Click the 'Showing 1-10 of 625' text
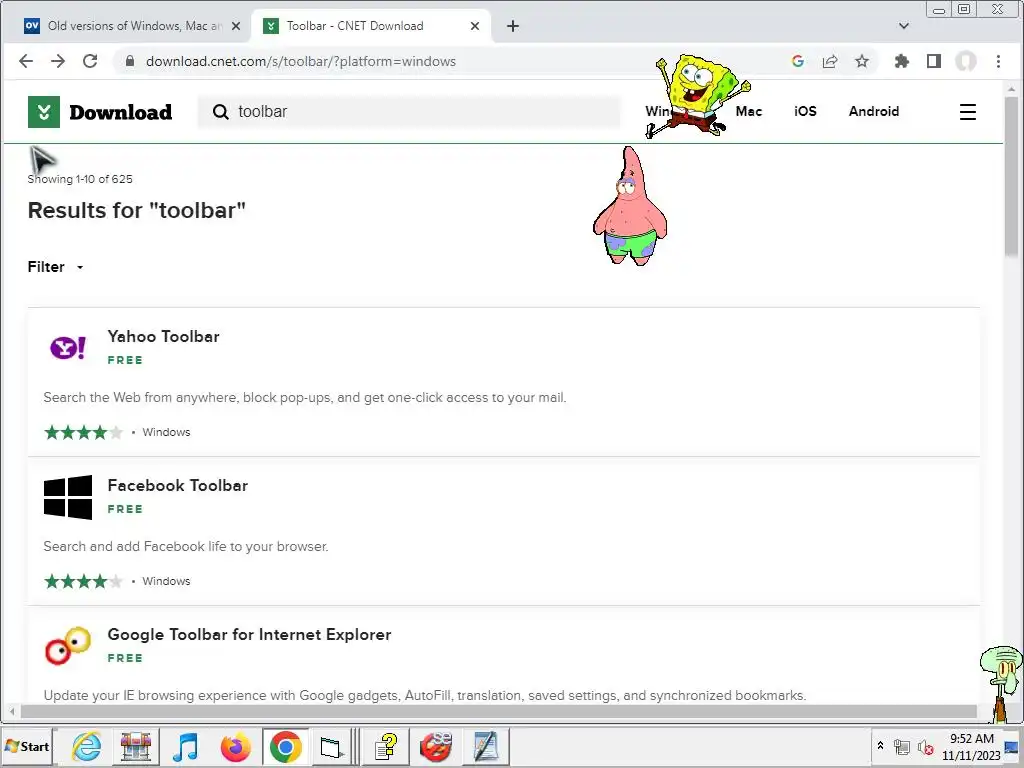This screenshot has height=768, width=1024. tap(80, 179)
